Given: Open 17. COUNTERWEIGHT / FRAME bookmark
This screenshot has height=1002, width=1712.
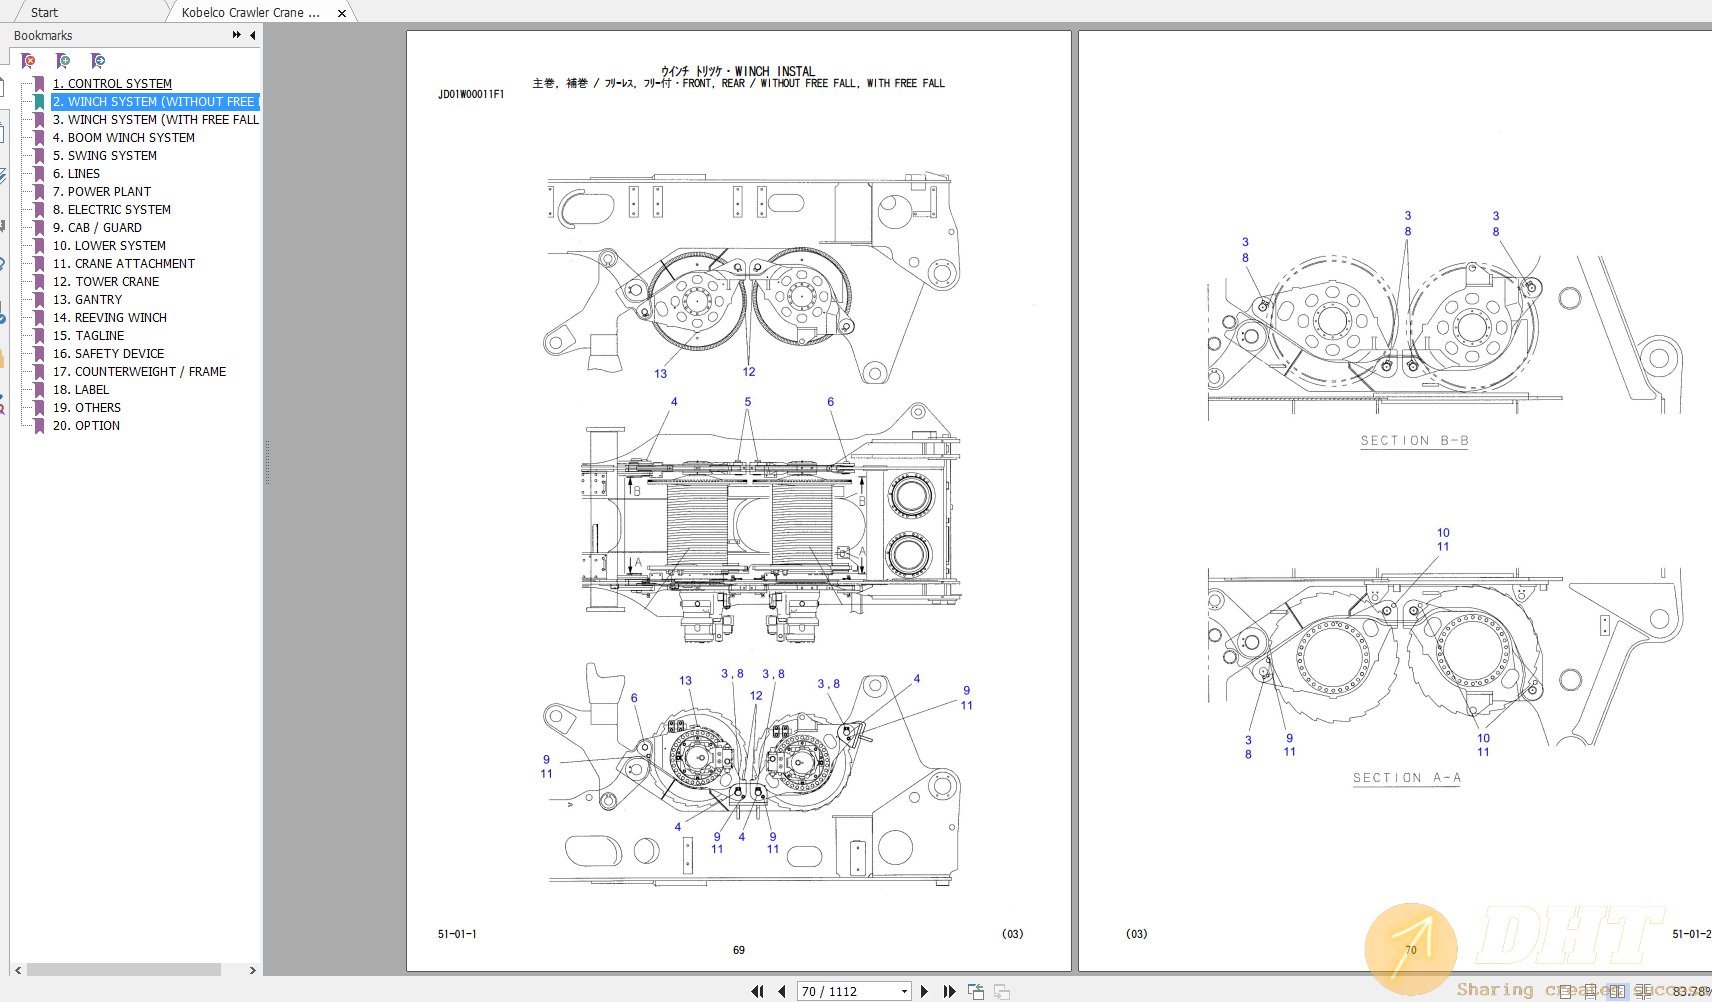Looking at the screenshot, I should 139,372.
